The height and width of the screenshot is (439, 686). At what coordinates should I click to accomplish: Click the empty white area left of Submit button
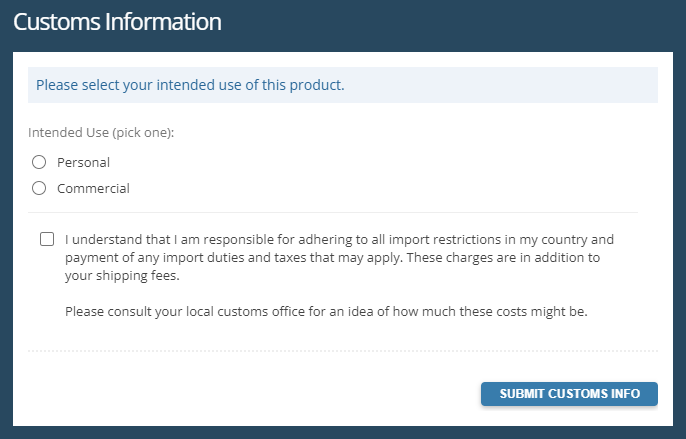pos(250,393)
